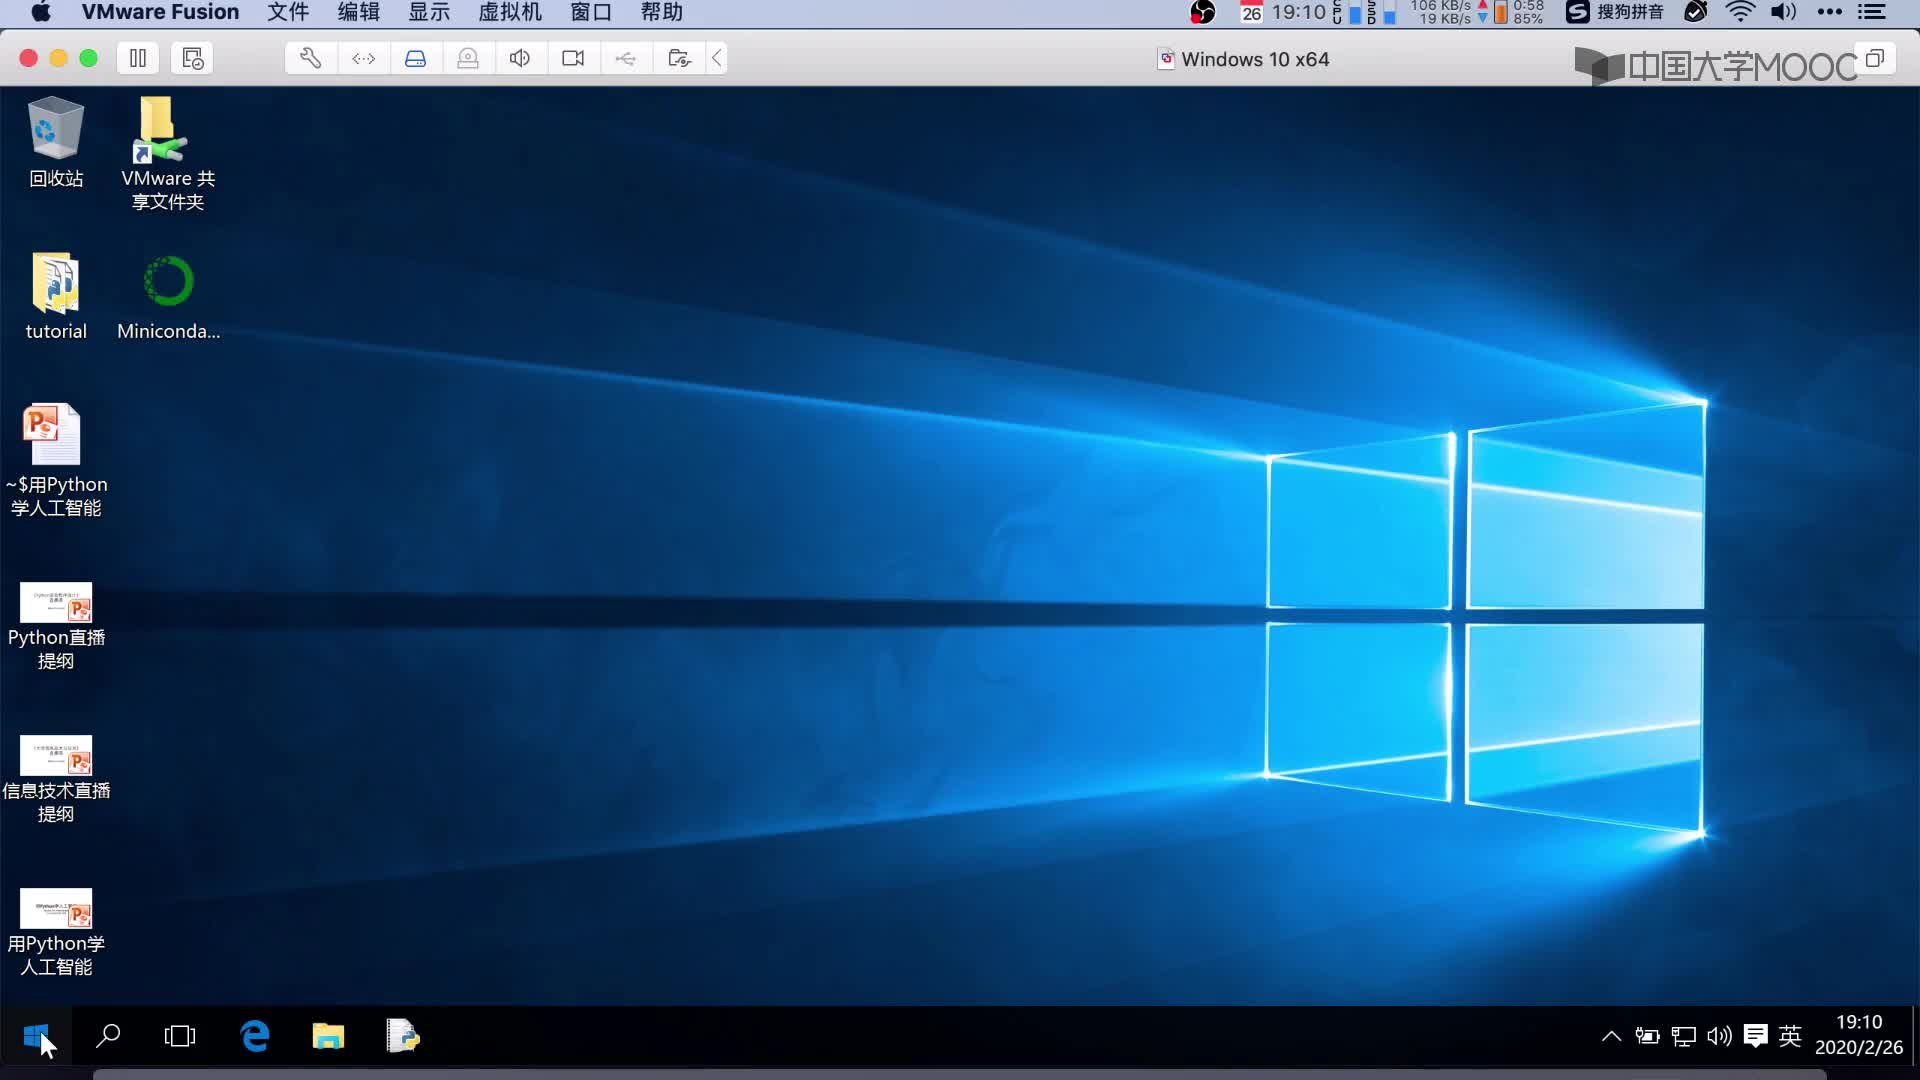1920x1080 pixels.
Task: Open the taskbar clock showing 2020/2/26
Action: click(x=1859, y=1035)
